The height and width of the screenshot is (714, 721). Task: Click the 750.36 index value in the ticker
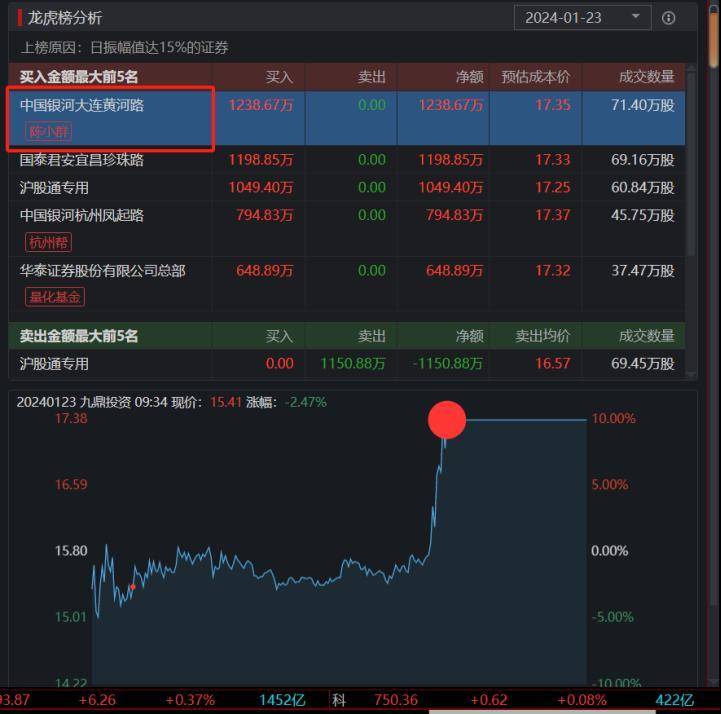tap(395, 700)
